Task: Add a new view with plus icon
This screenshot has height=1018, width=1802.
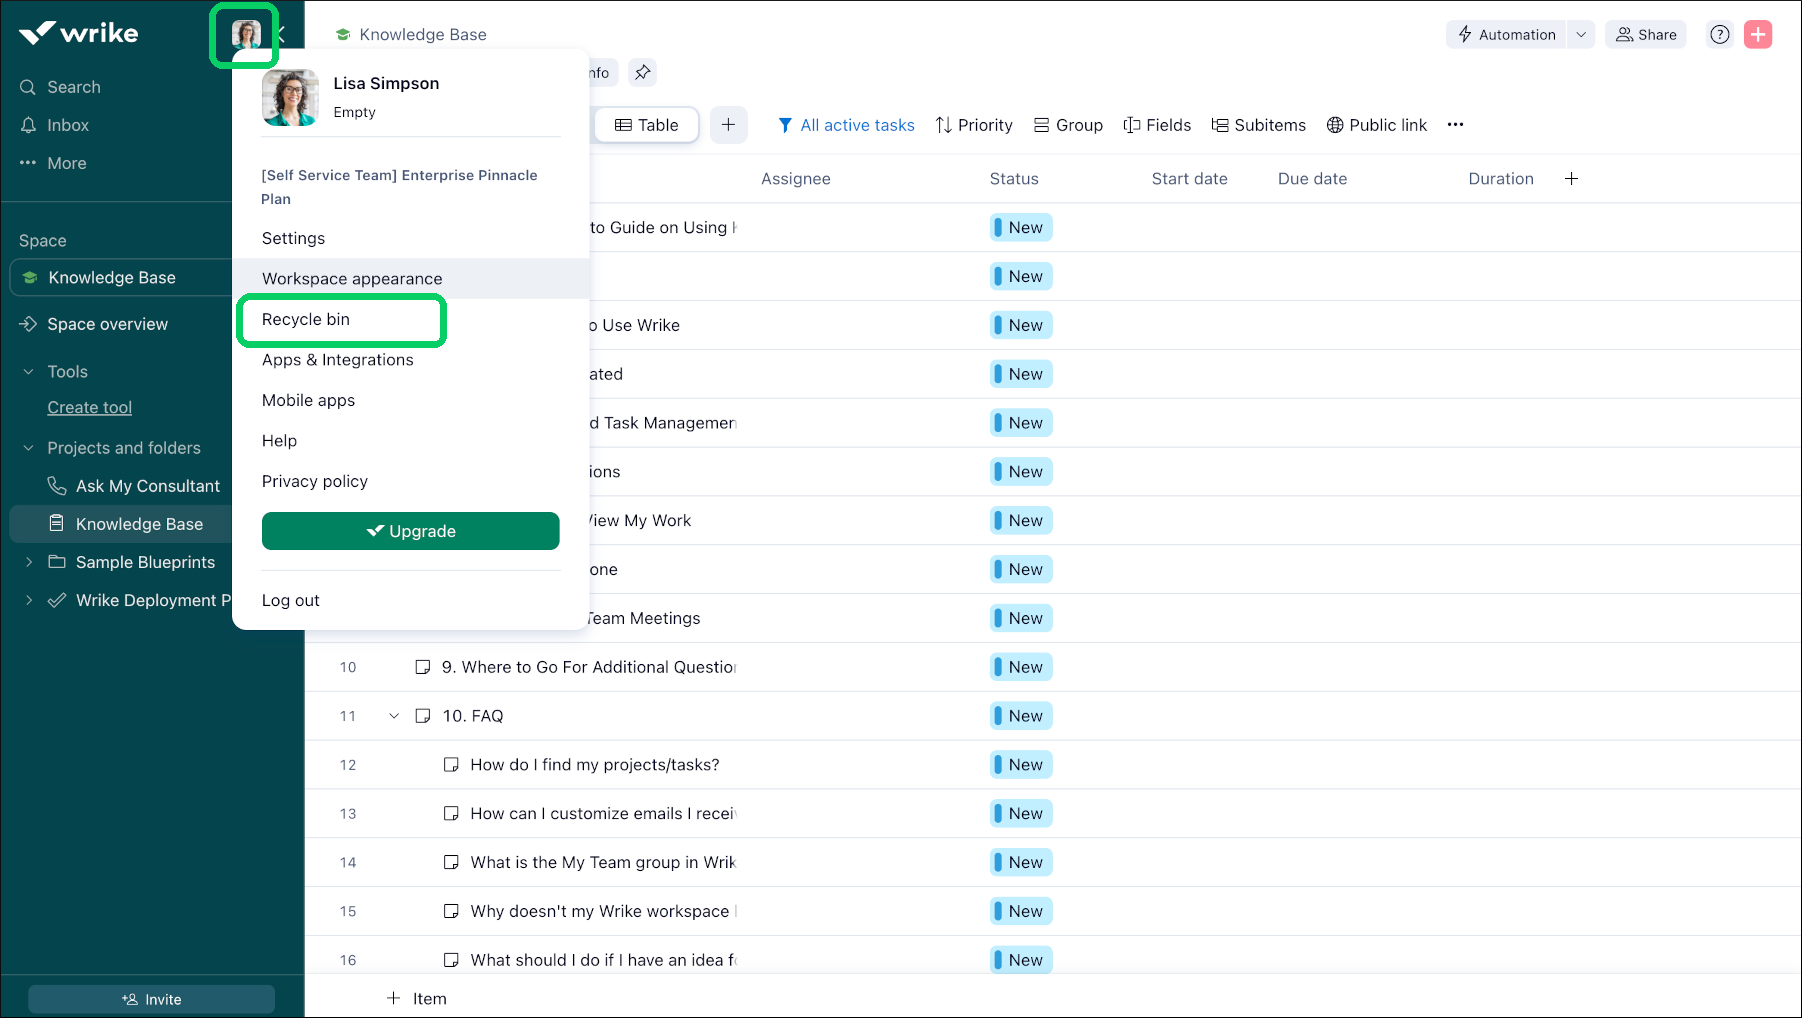Action: (x=728, y=125)
